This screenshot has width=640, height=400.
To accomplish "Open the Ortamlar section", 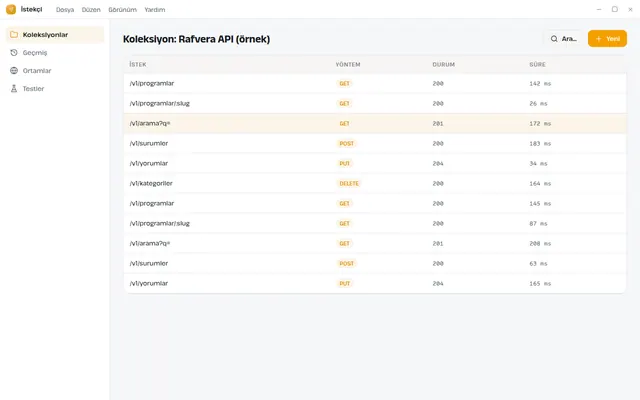I will [55, 71].
